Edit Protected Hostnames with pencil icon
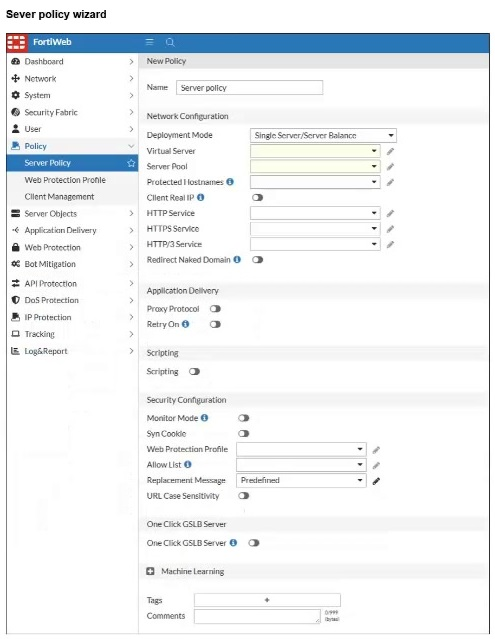This screenshot has width=495, height=639. [x=390, y=182]
